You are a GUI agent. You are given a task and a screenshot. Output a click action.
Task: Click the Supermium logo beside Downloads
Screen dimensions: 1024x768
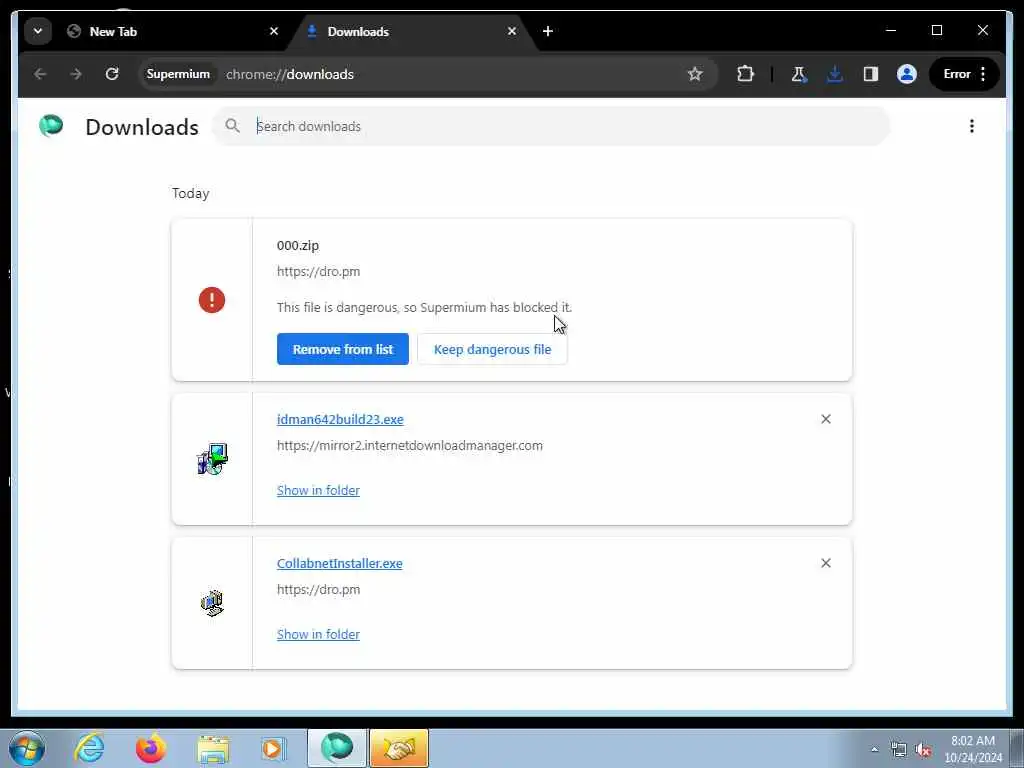[51, 125]
